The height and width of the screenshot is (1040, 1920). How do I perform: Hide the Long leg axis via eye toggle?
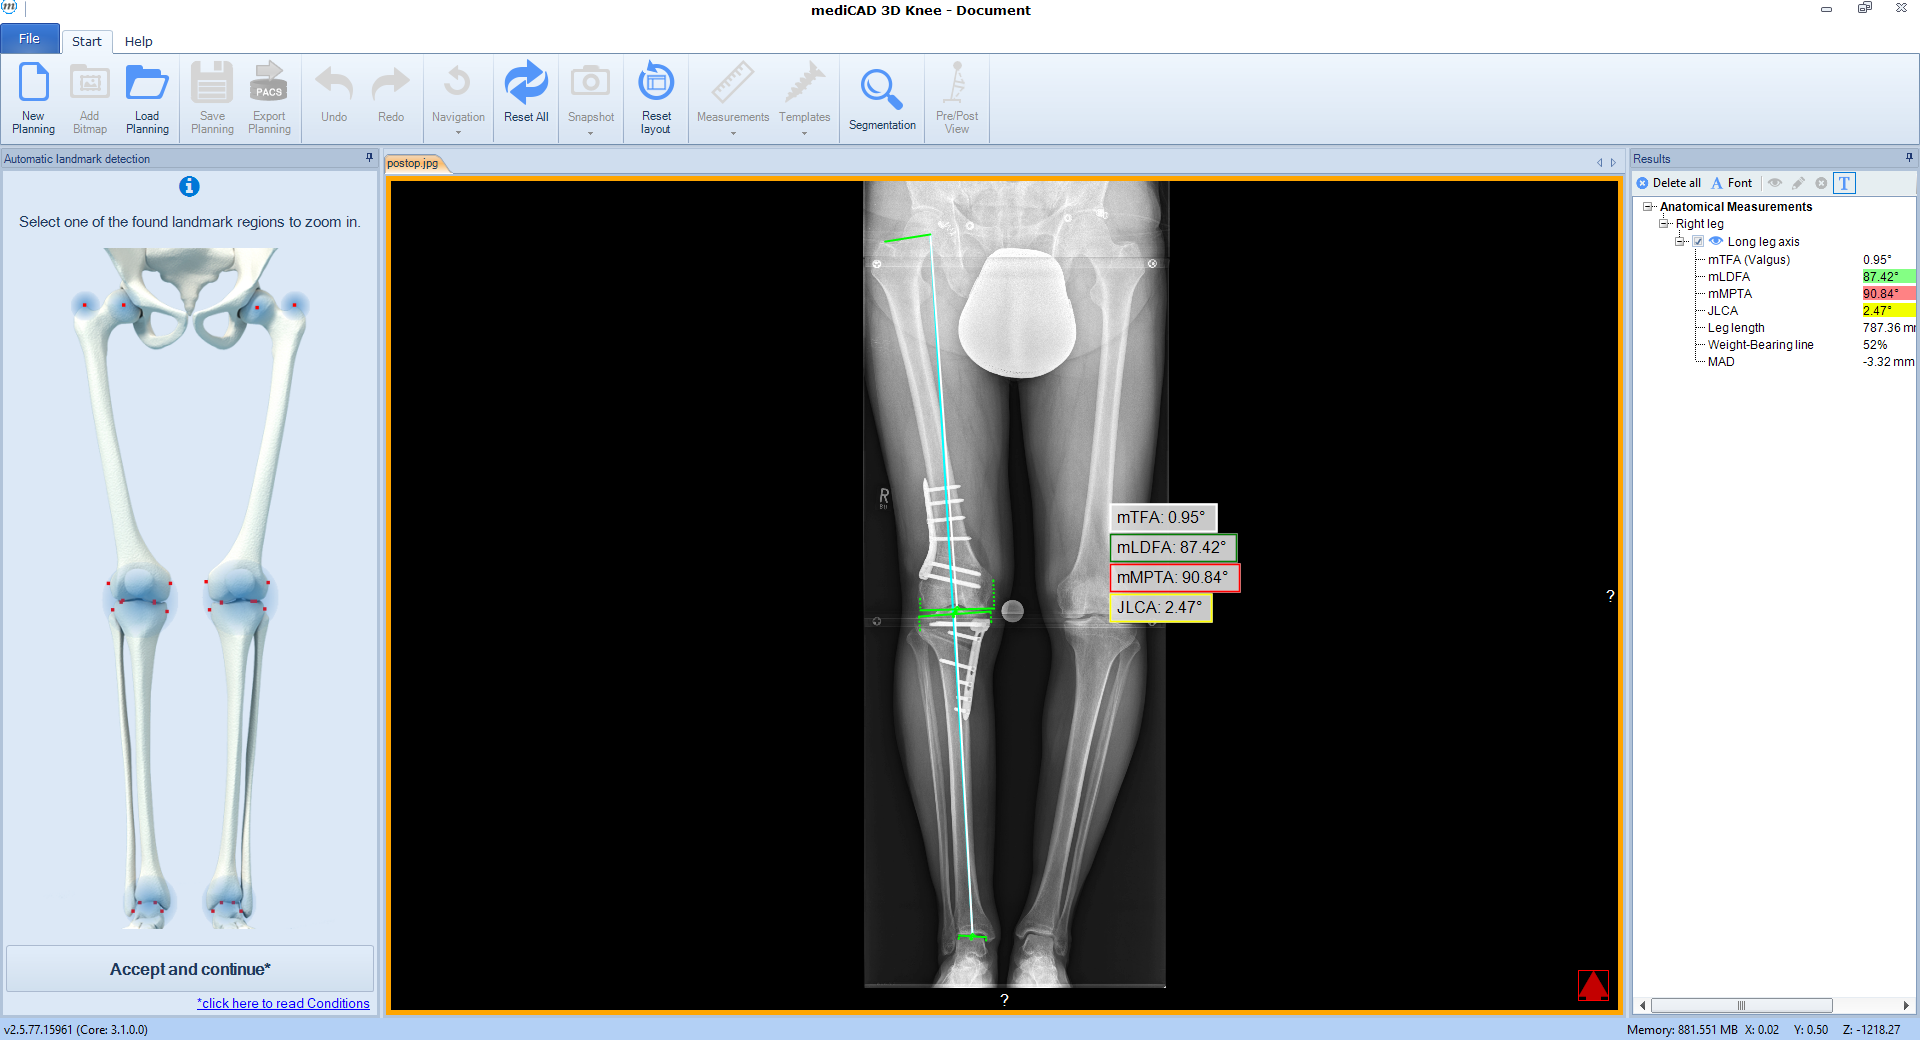(1717, 241)
